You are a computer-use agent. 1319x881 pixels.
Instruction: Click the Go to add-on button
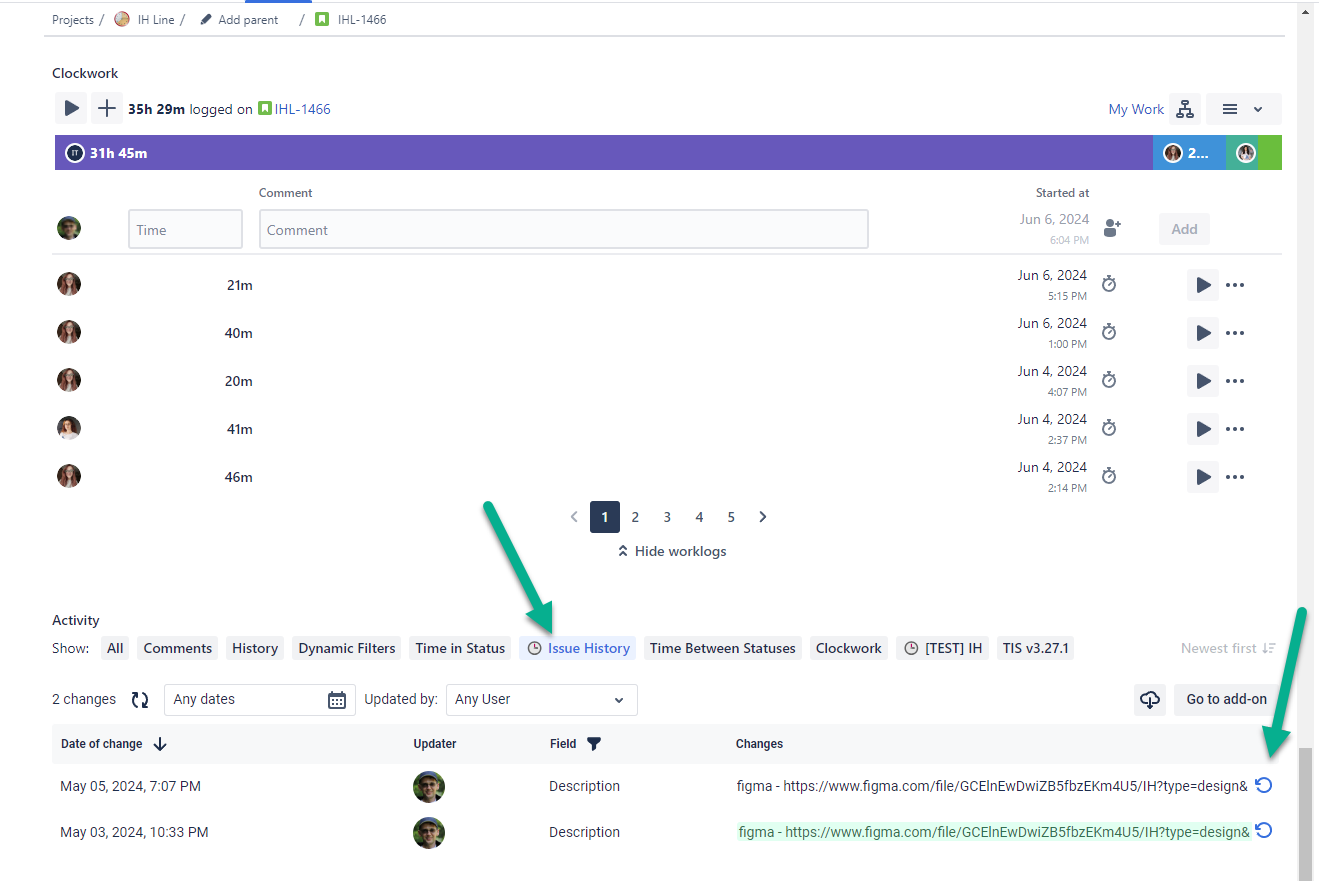(x=1226, y=700)
